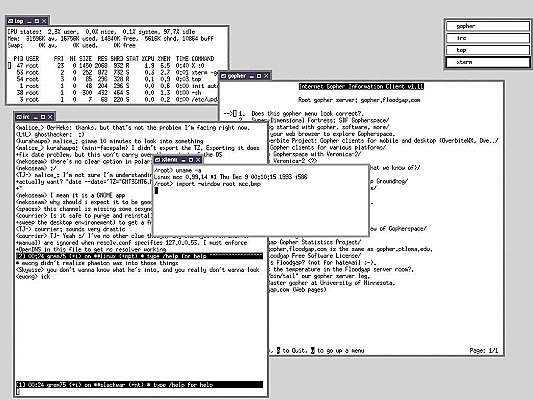Open 'Floodgap Free Software License/' entry

(314, 256)
